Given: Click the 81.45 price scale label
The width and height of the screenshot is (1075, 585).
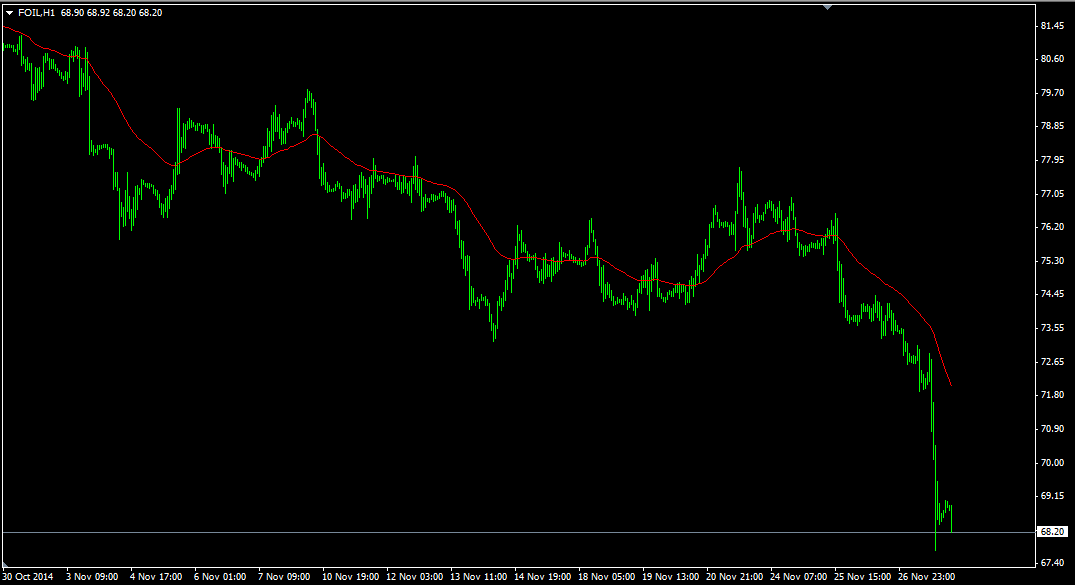Looking at the screenshot, I should [1052, 26].
